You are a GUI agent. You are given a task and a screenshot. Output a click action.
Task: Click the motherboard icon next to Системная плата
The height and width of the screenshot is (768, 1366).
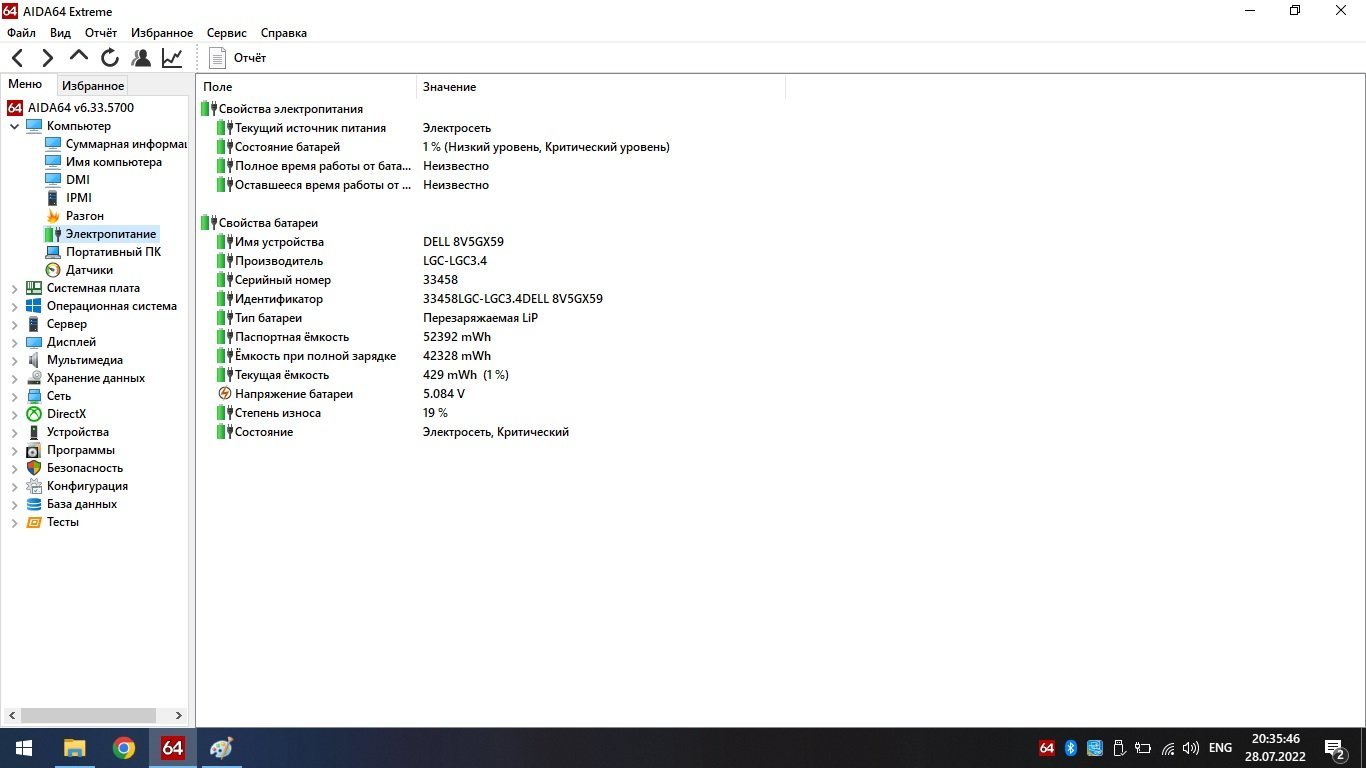pyautogui.click(x=34, y=288)
